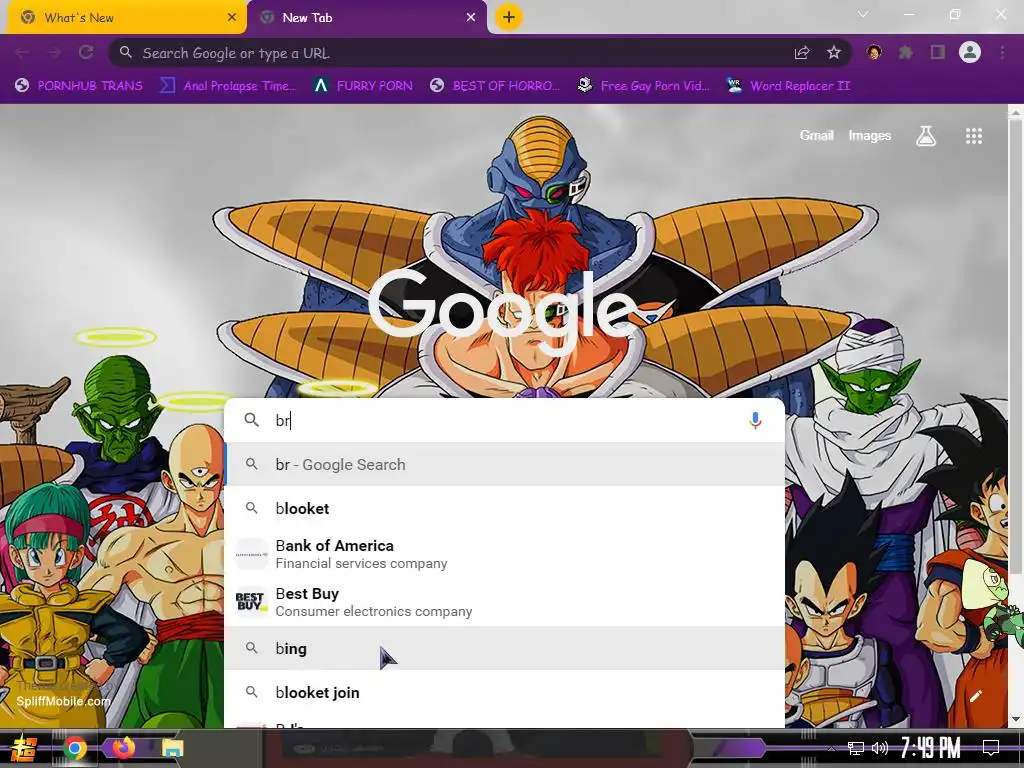Select the New Tab browser tab
The height and width of the screenshot is (768, 1024).
pyautogui.click(x=367, y=18)
